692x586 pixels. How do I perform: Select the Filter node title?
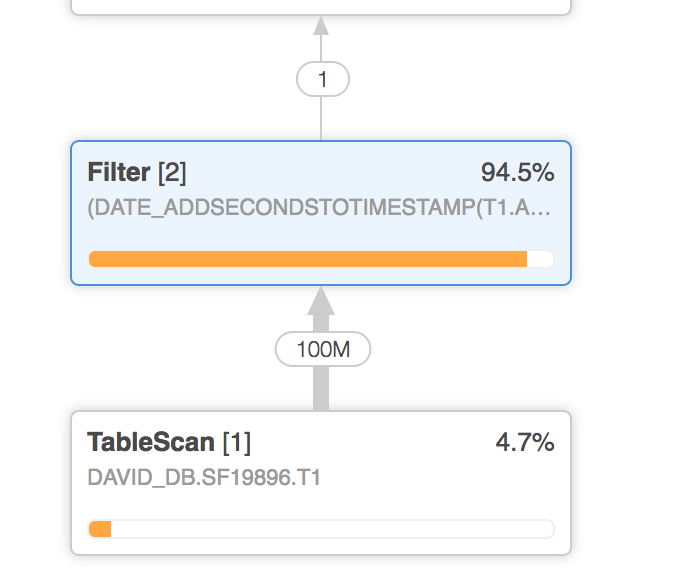tap(120, 173)
